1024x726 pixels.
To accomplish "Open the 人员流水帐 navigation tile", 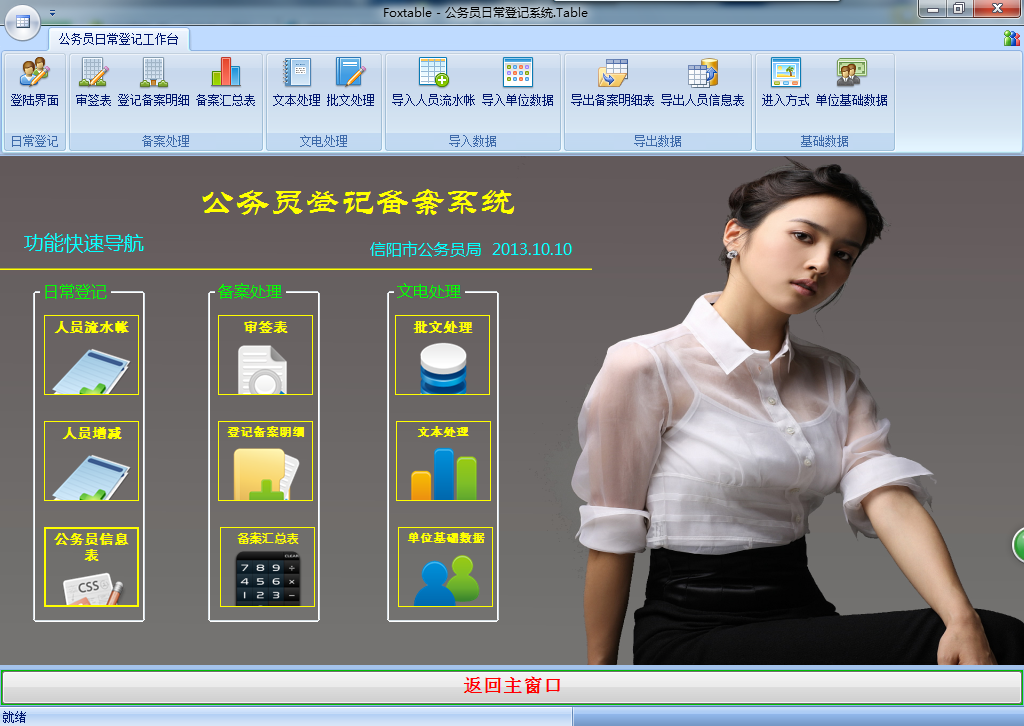I will [91, 355].
